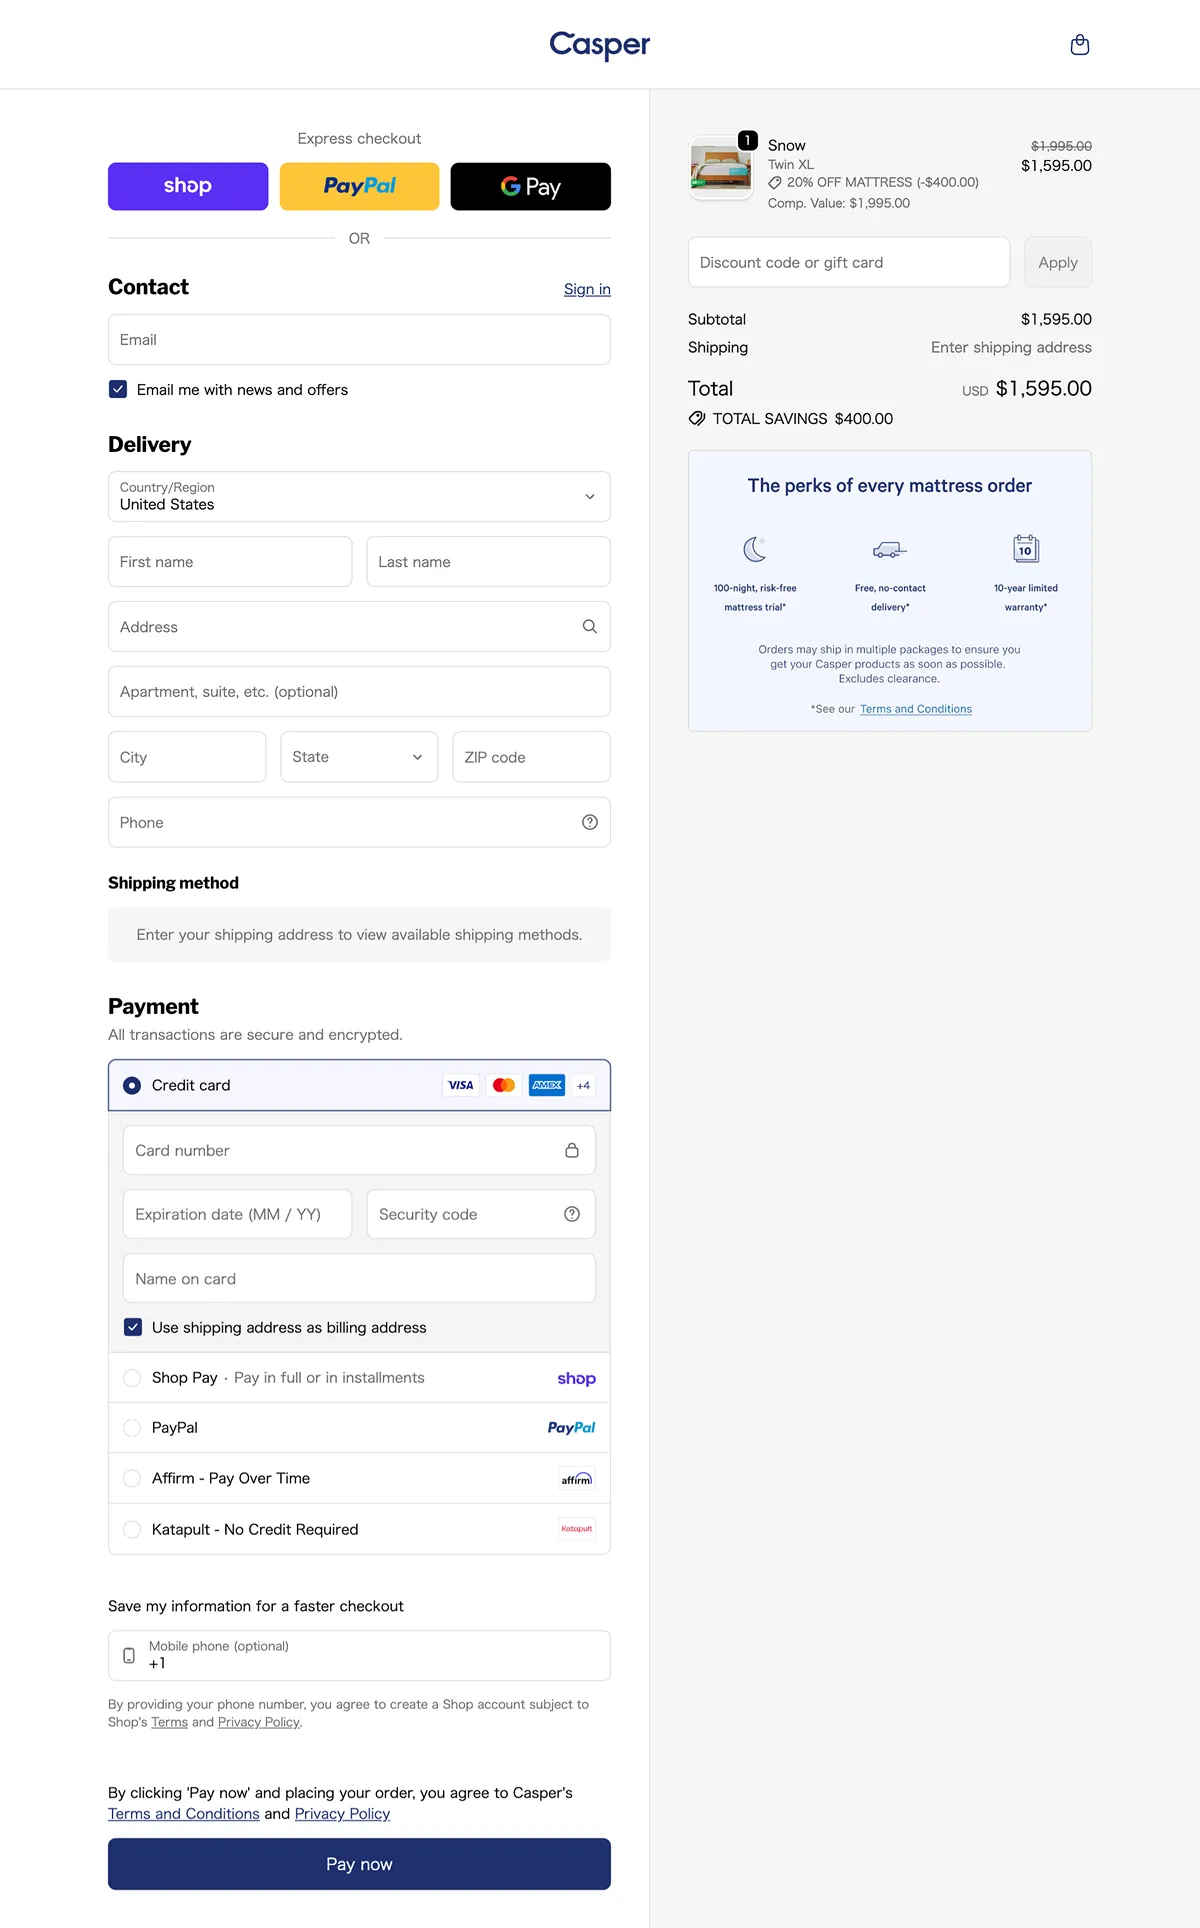Click the Snow mattress product thumbnail
Viewport: 1200px width, 1928px height.
[x=720, y=168]
